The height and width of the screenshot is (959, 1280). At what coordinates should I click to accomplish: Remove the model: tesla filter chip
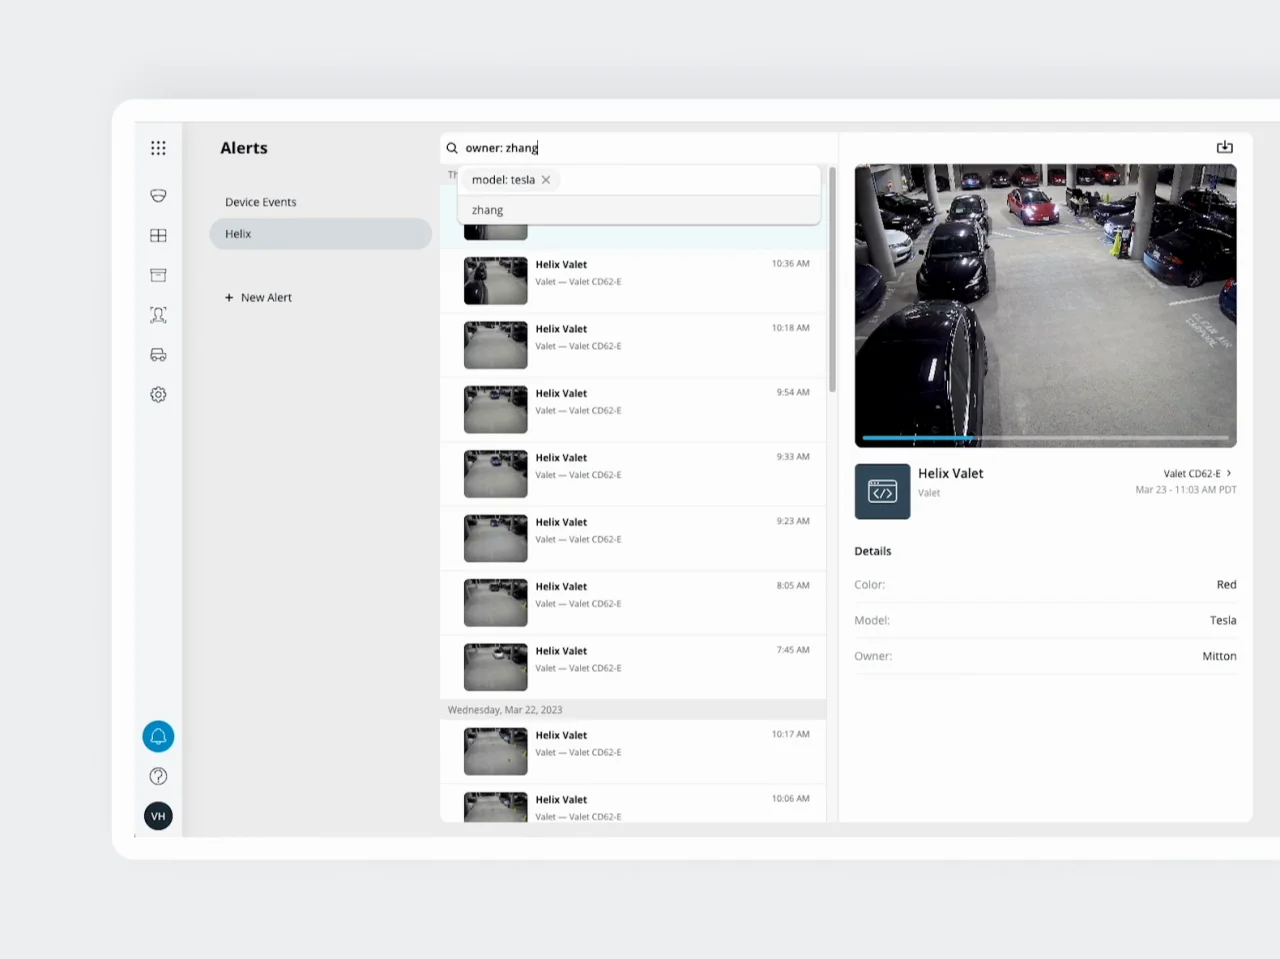pos(546,180)
